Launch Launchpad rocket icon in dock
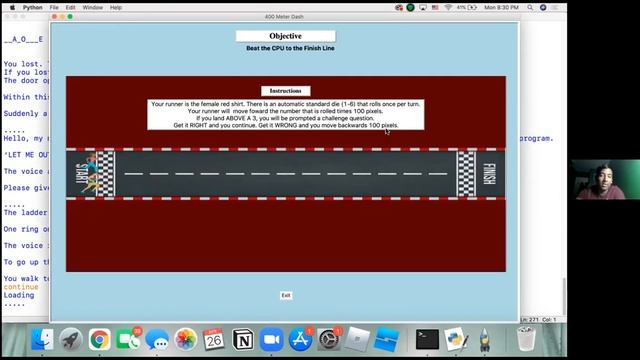This screenshot has height=360, width=640. pyautogui.click(x=71, y=339)
